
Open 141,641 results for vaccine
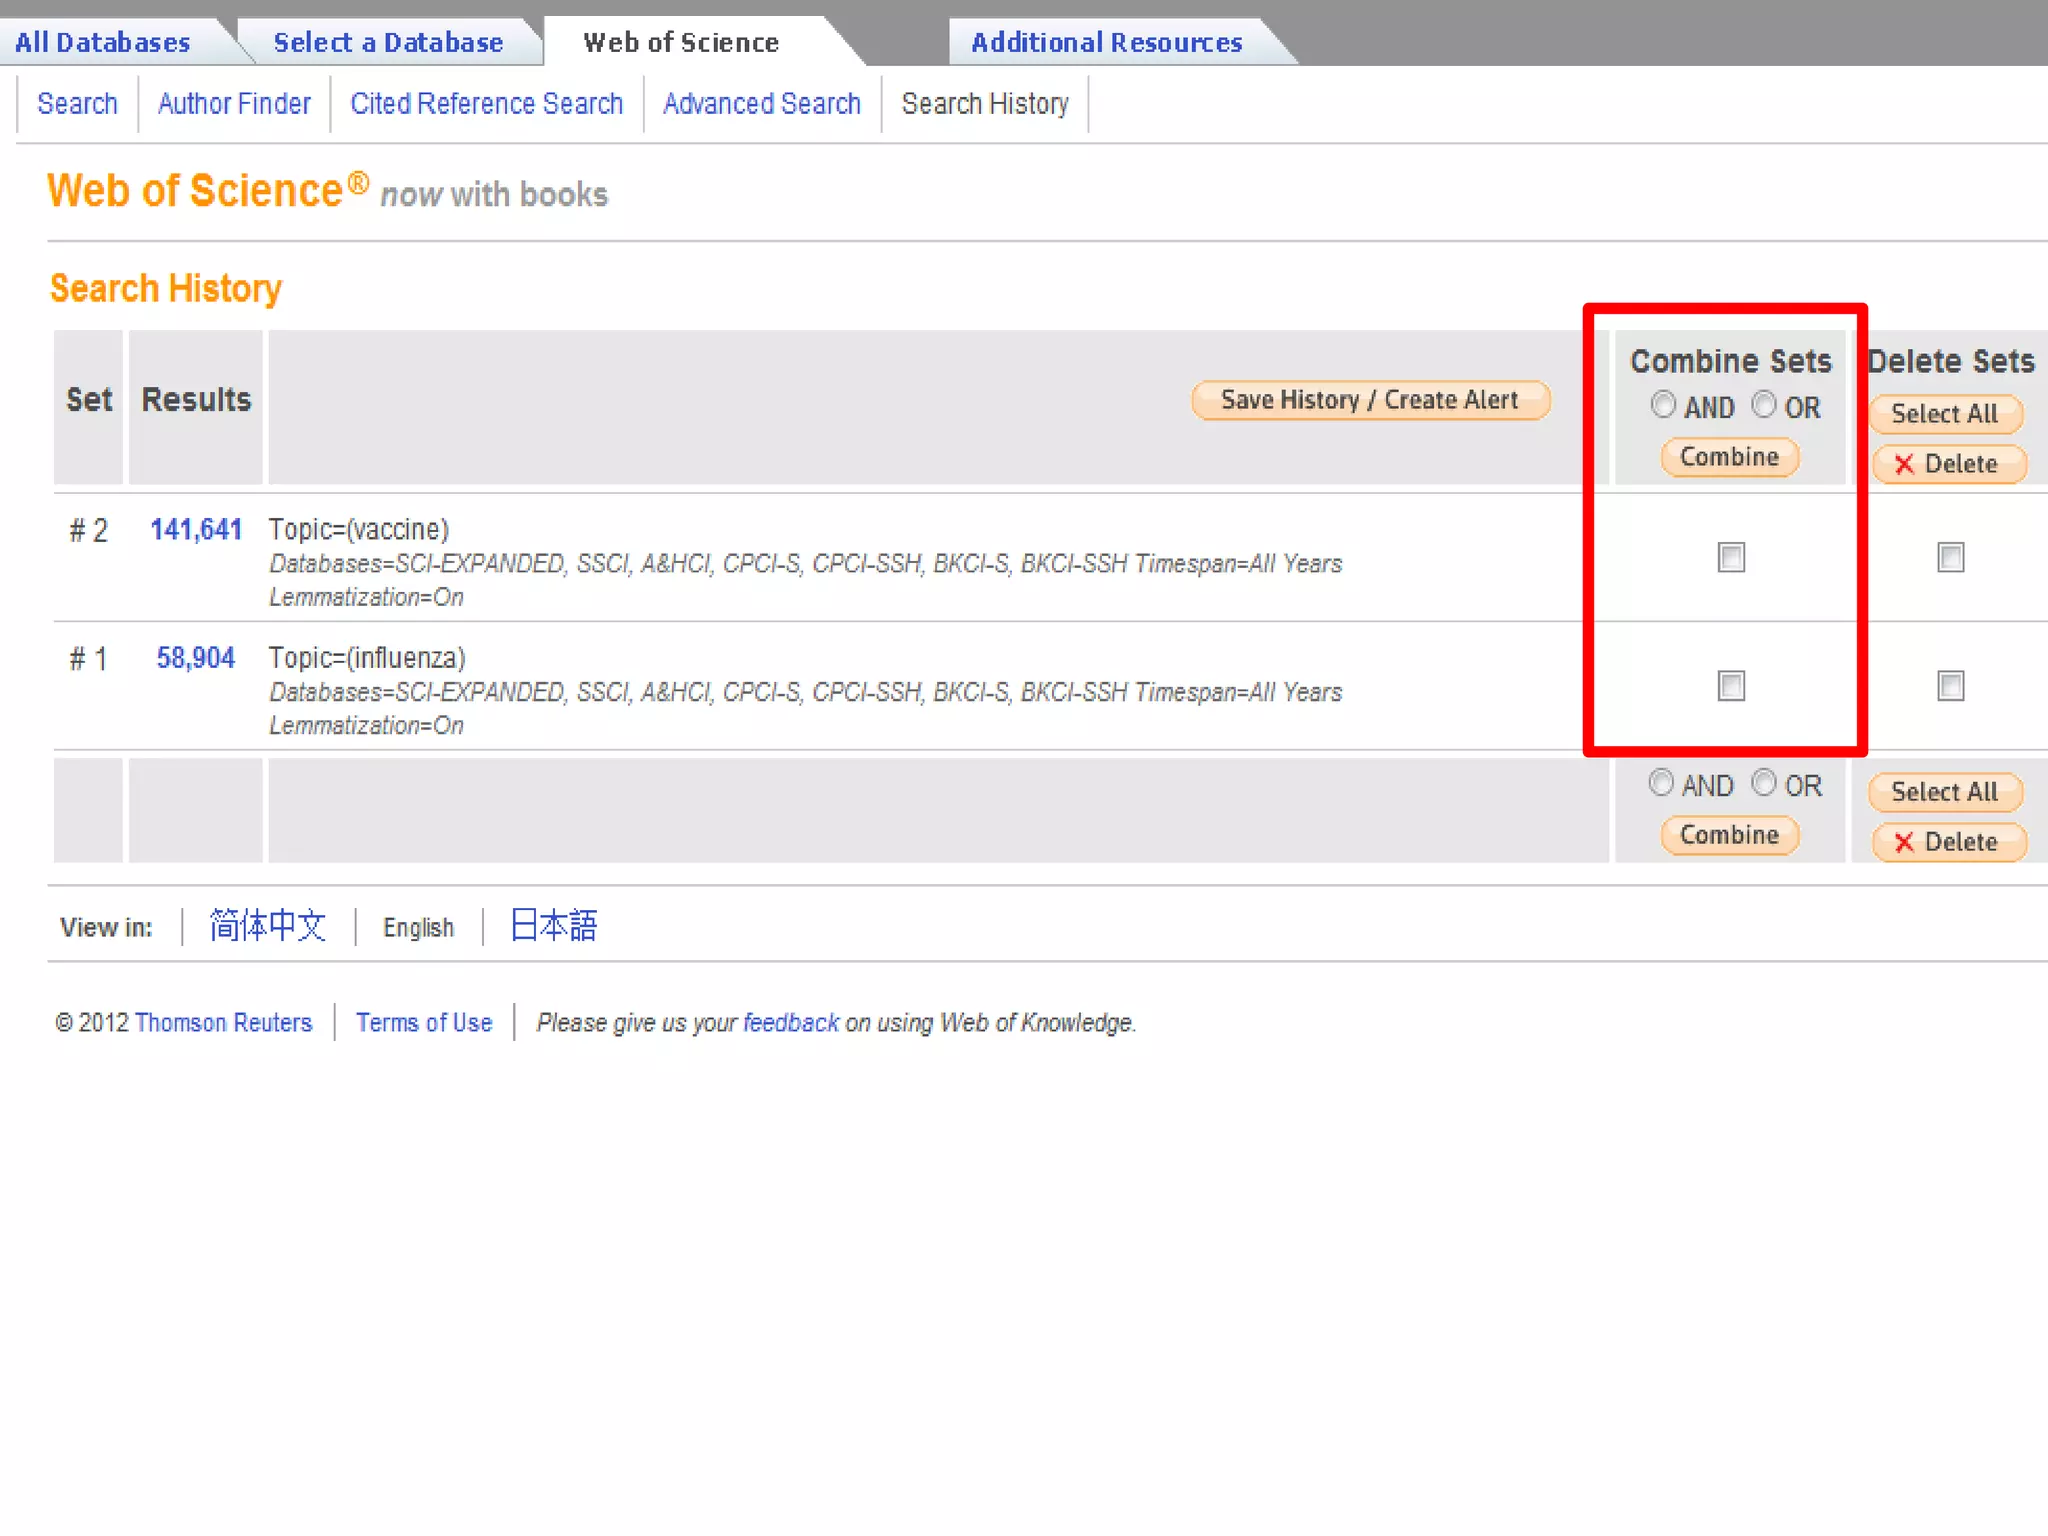tap(196, 530)
